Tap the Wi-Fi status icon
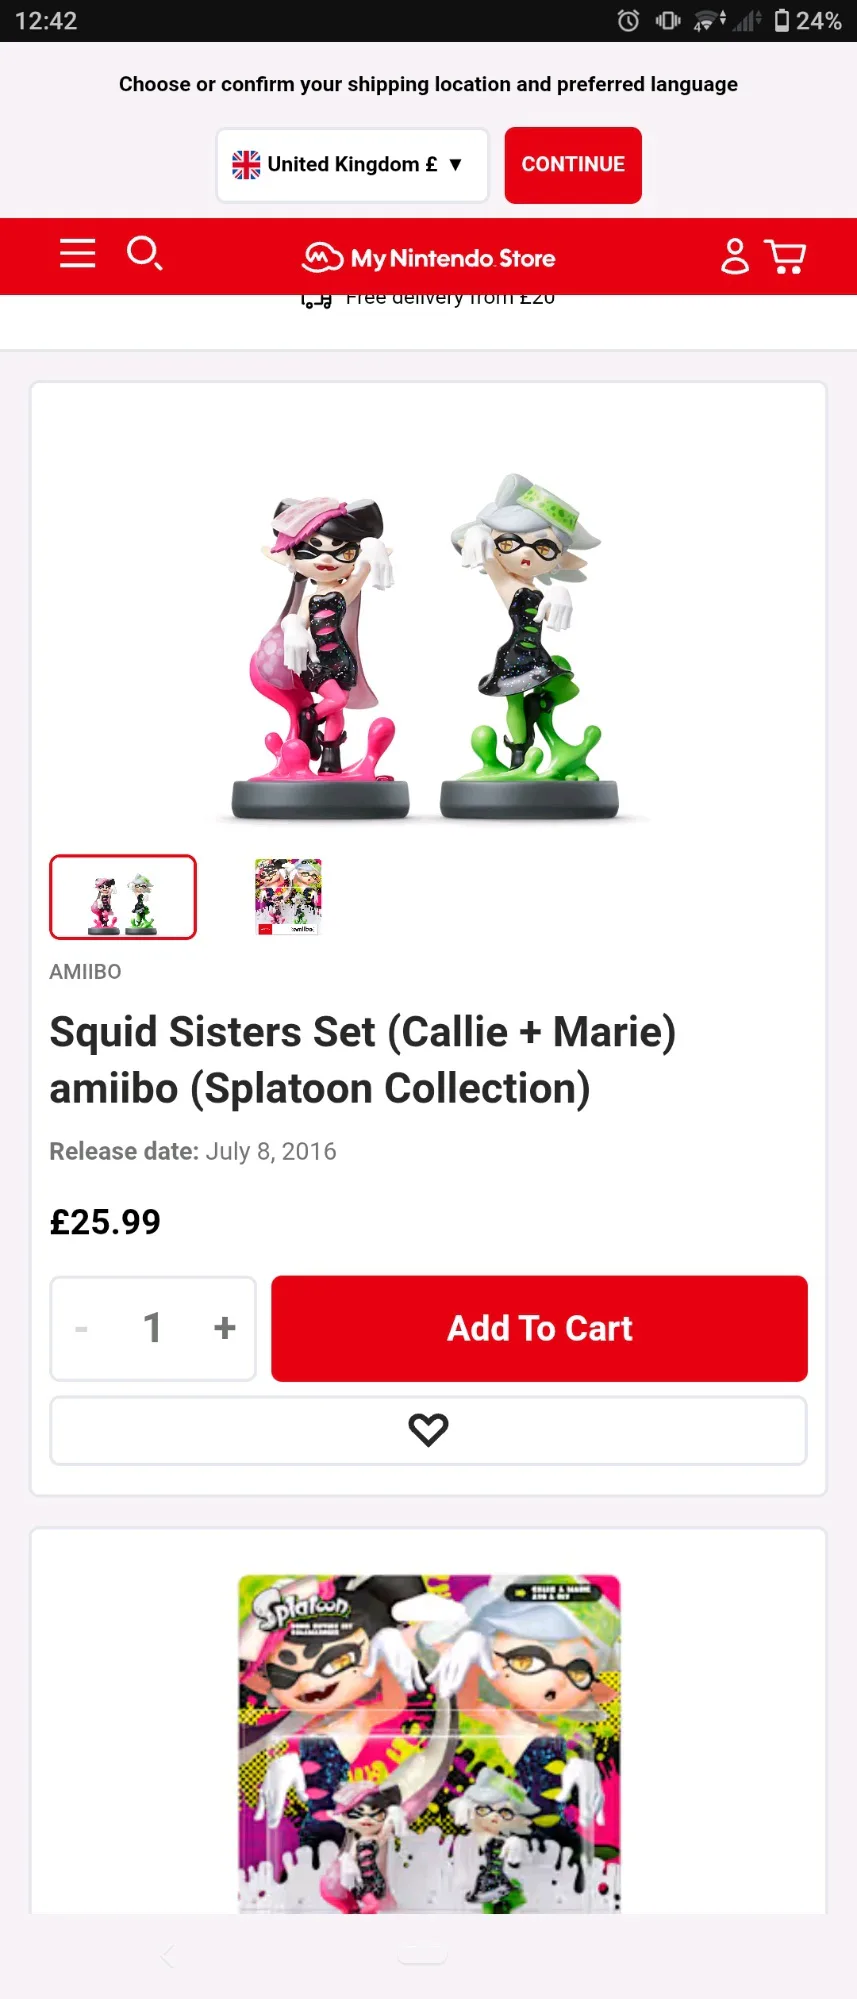857x1999 pixels. pyautogui.click(x=708, y=20)
